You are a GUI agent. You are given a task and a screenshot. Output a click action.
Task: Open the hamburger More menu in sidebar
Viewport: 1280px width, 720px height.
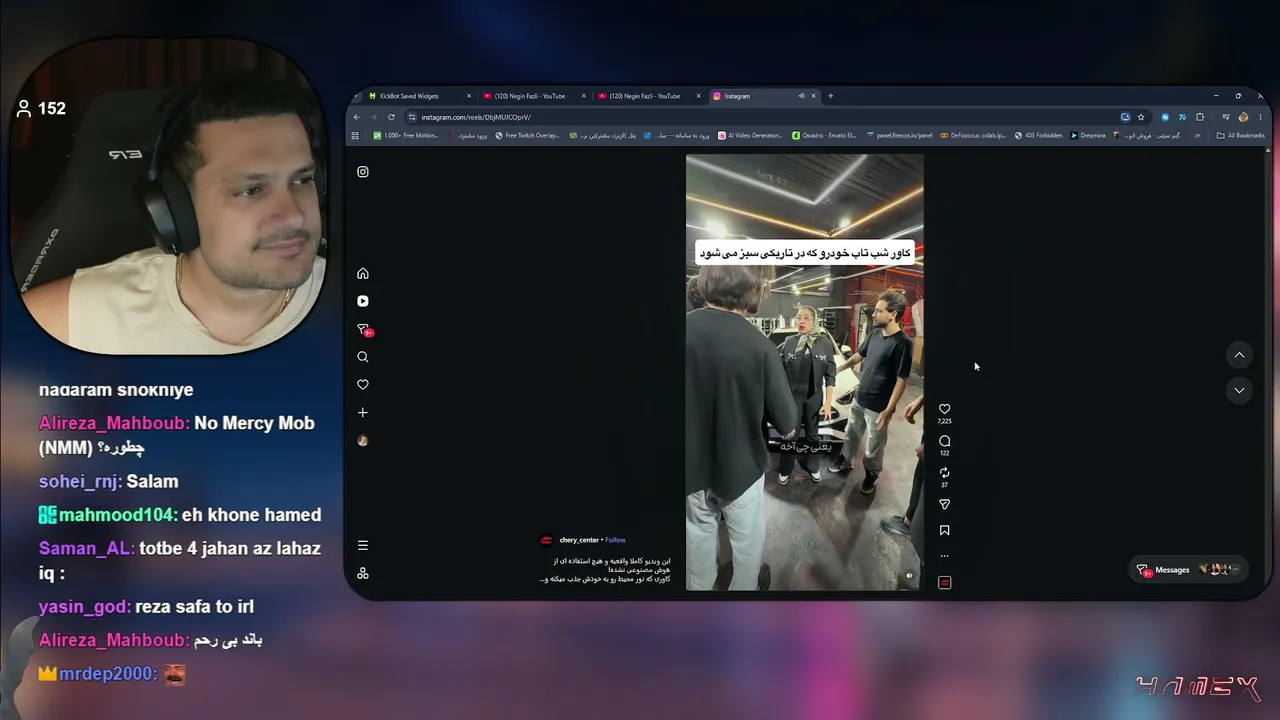click(x=363, y=545)
